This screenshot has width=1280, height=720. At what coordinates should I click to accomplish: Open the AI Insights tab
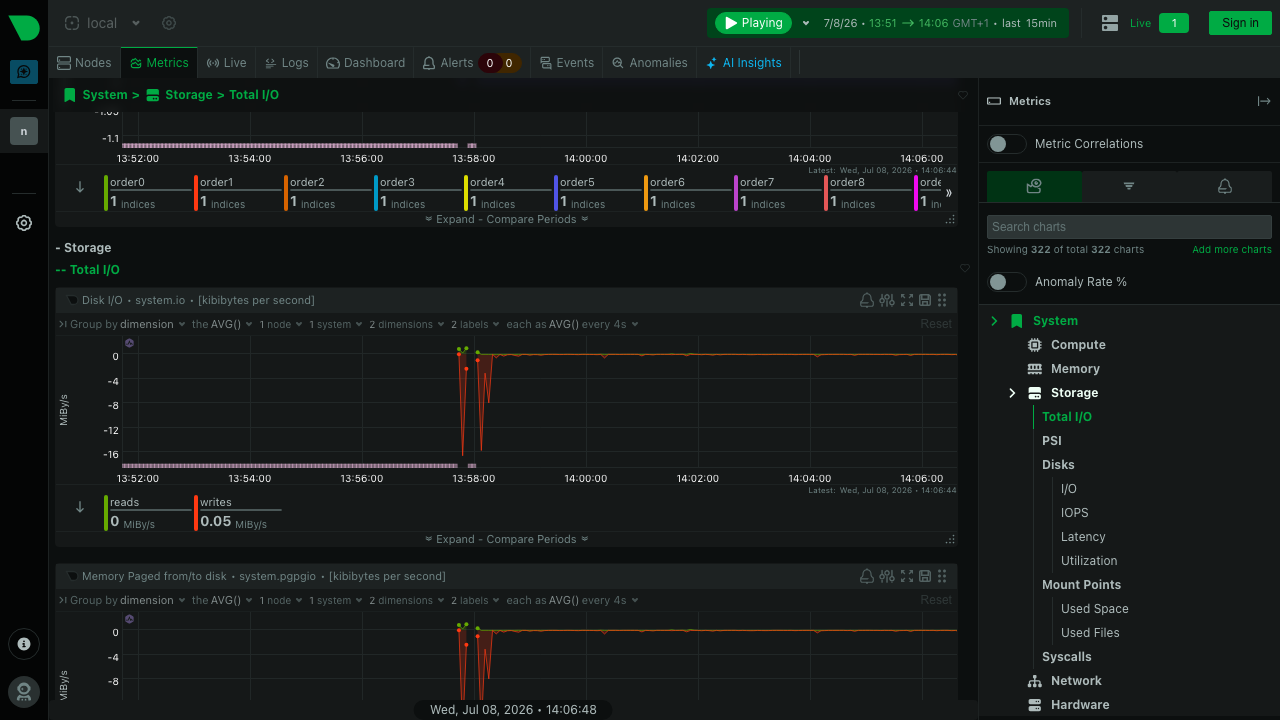coord(744,63)
